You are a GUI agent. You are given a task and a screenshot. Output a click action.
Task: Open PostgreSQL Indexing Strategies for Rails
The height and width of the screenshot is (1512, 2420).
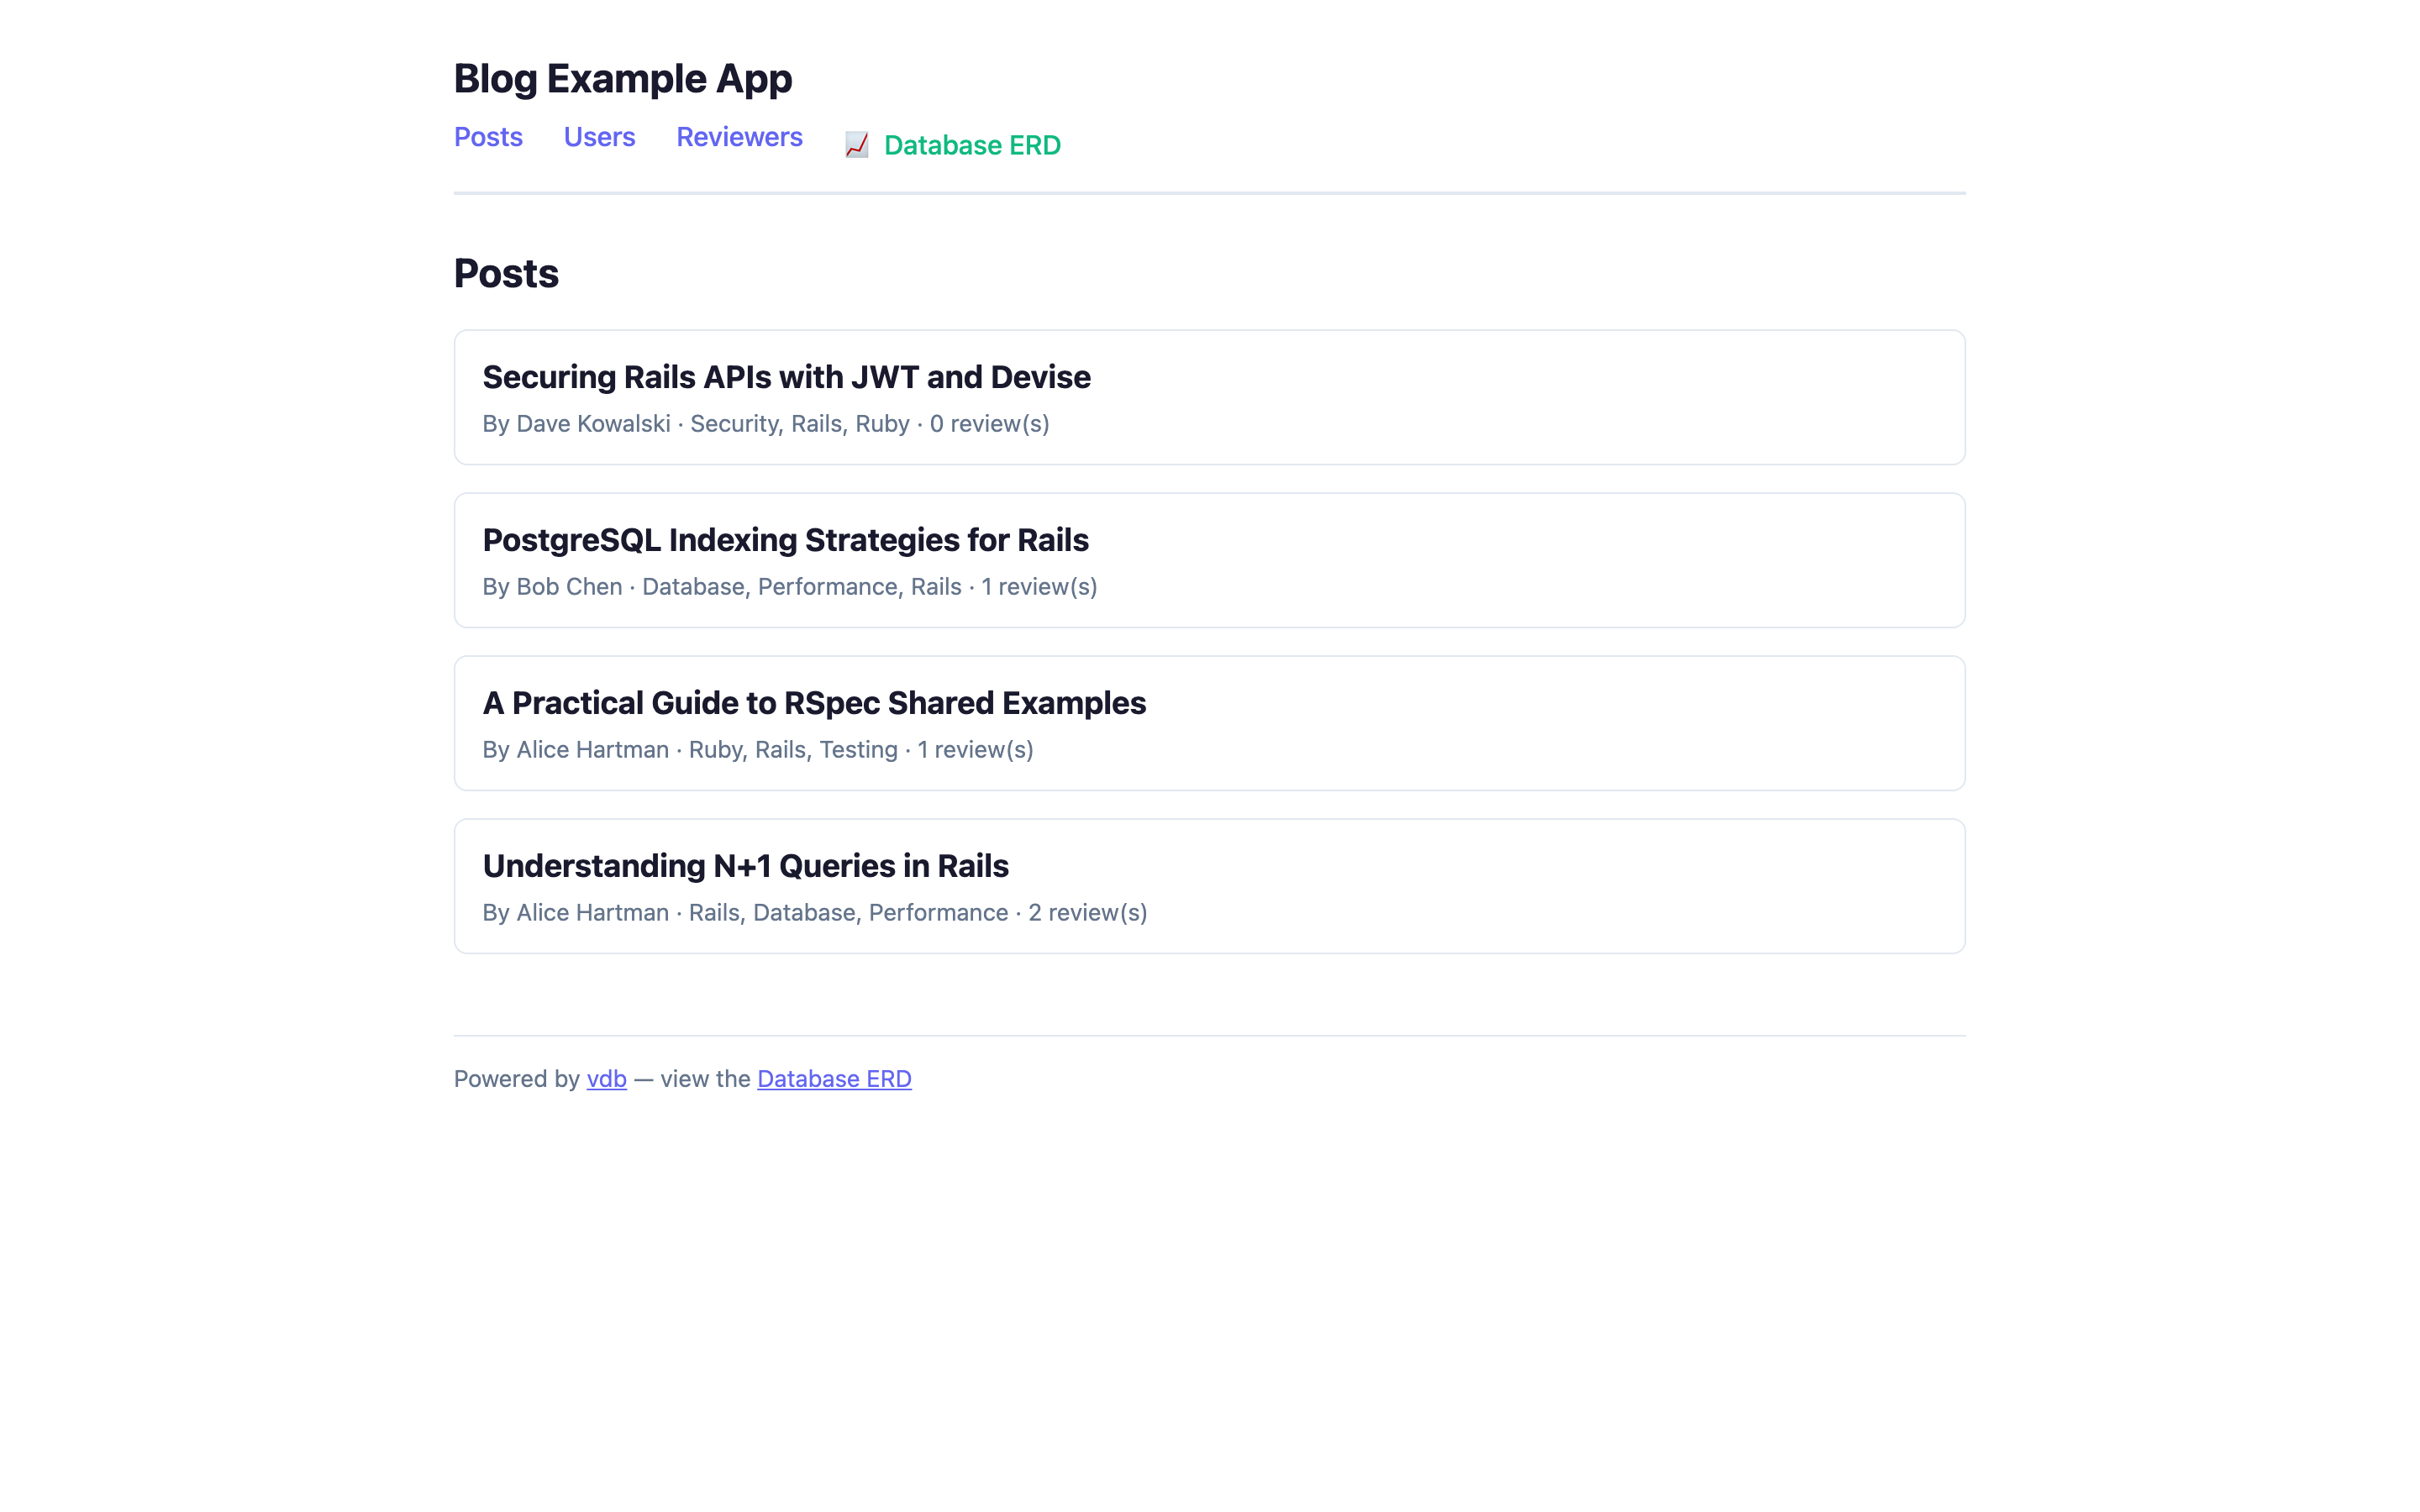(x=786, y=539)
